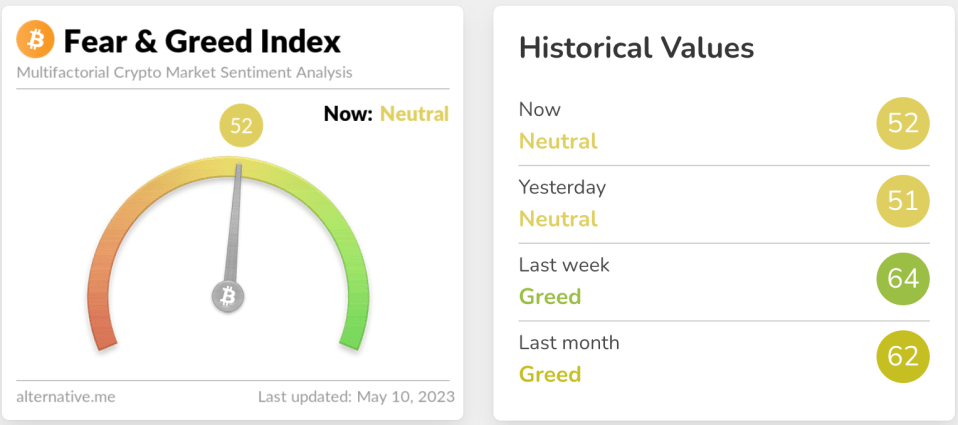Image resolution: width=958 pixels, height=425 pixels.
Task: Click the Multifactorial Crypto Market Sentiment subtitle
Action: pyautogui.click(x=184, y=73)
